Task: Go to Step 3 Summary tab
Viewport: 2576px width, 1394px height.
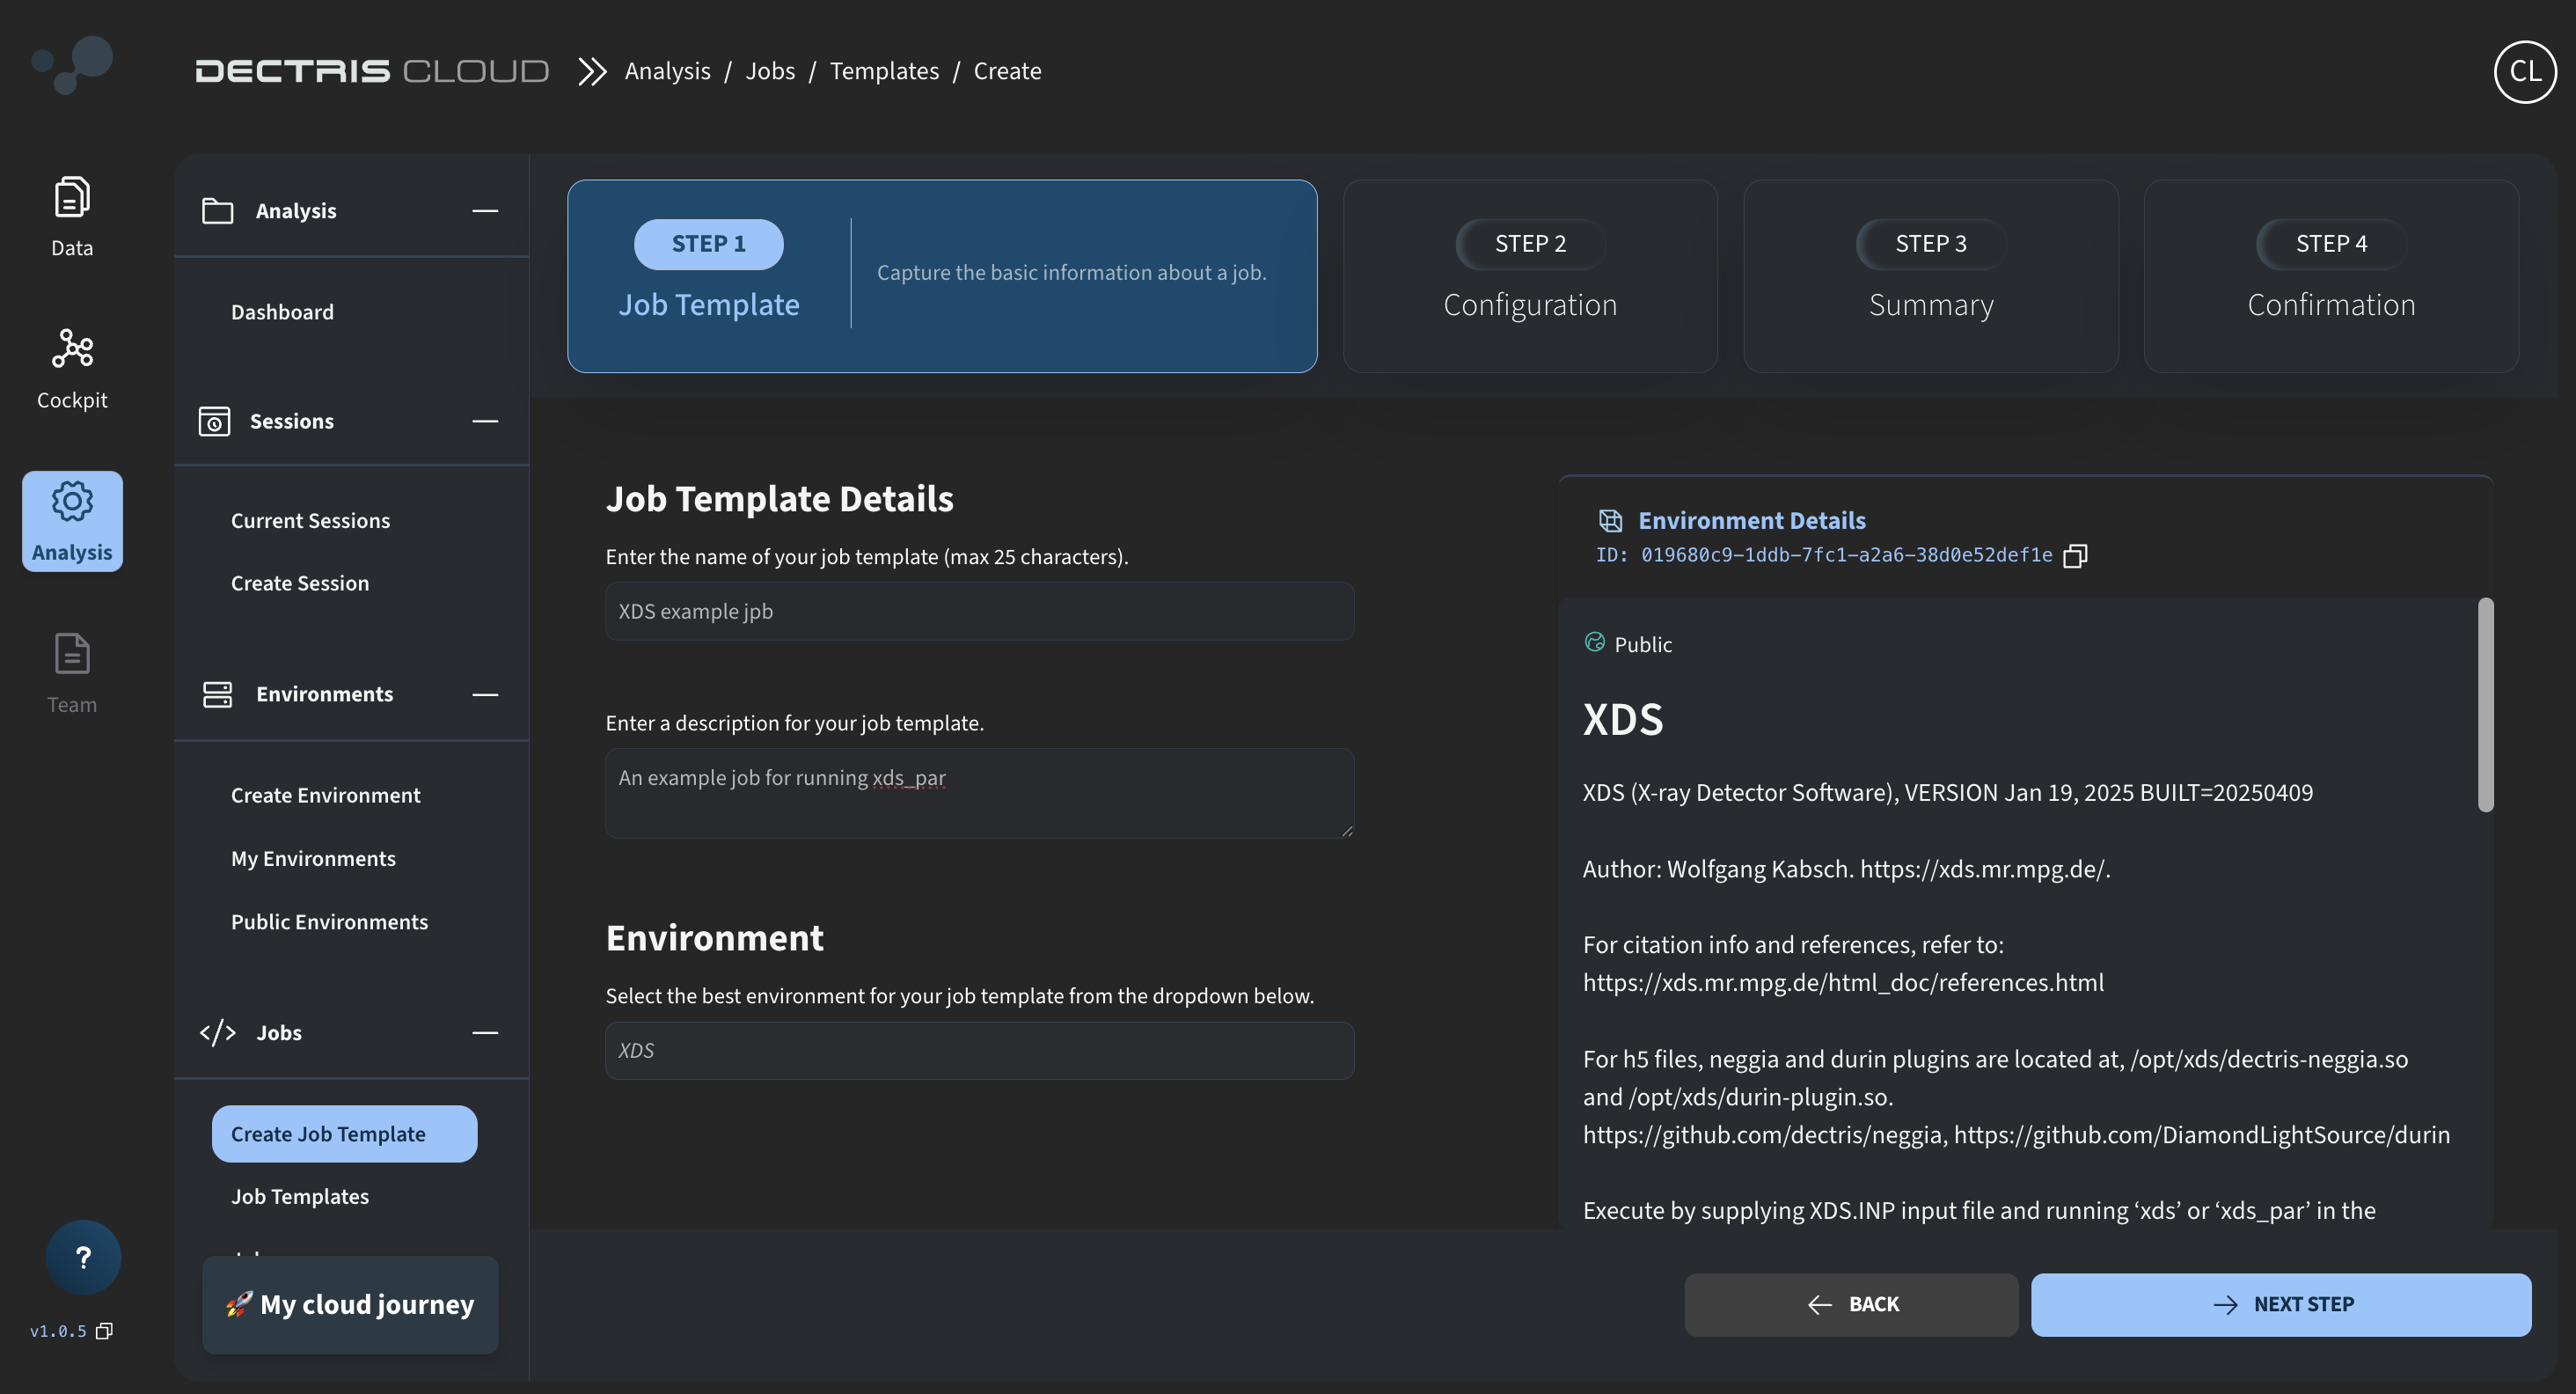Action: (x=1931, y=276)
